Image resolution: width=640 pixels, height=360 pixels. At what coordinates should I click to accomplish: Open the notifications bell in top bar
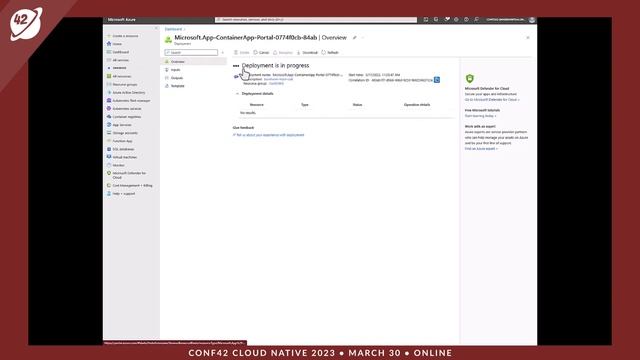pyautogui.click(x=447, y=20)
